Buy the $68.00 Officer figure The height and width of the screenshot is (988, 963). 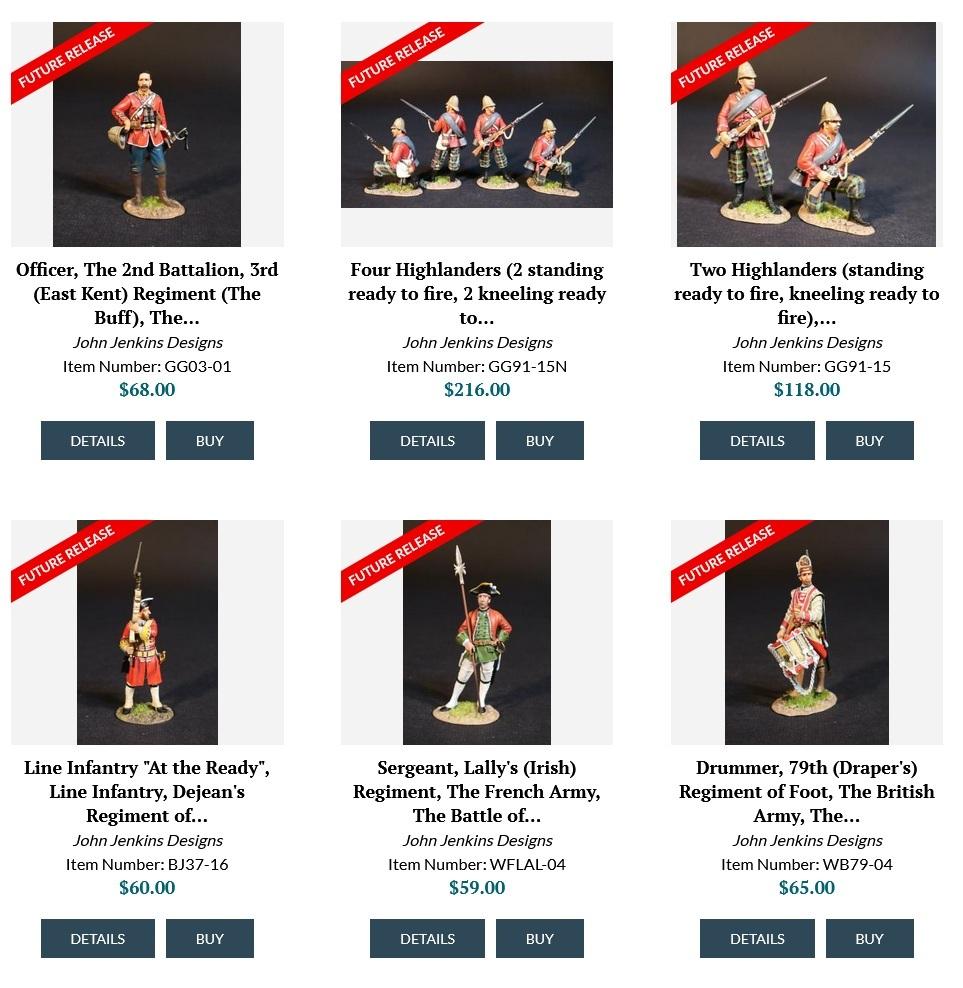pyautogui.click(x=210, y=440)
